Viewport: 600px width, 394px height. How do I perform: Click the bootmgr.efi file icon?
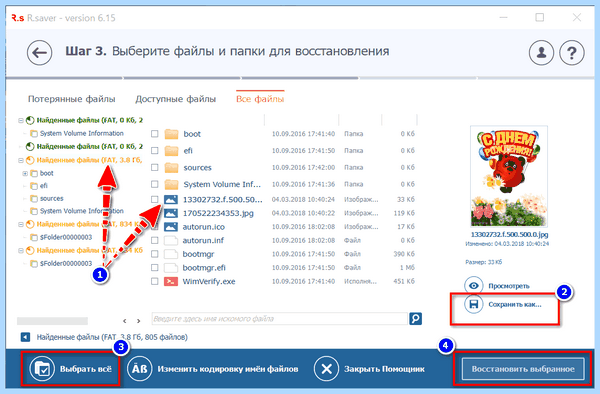pos(171,268)
